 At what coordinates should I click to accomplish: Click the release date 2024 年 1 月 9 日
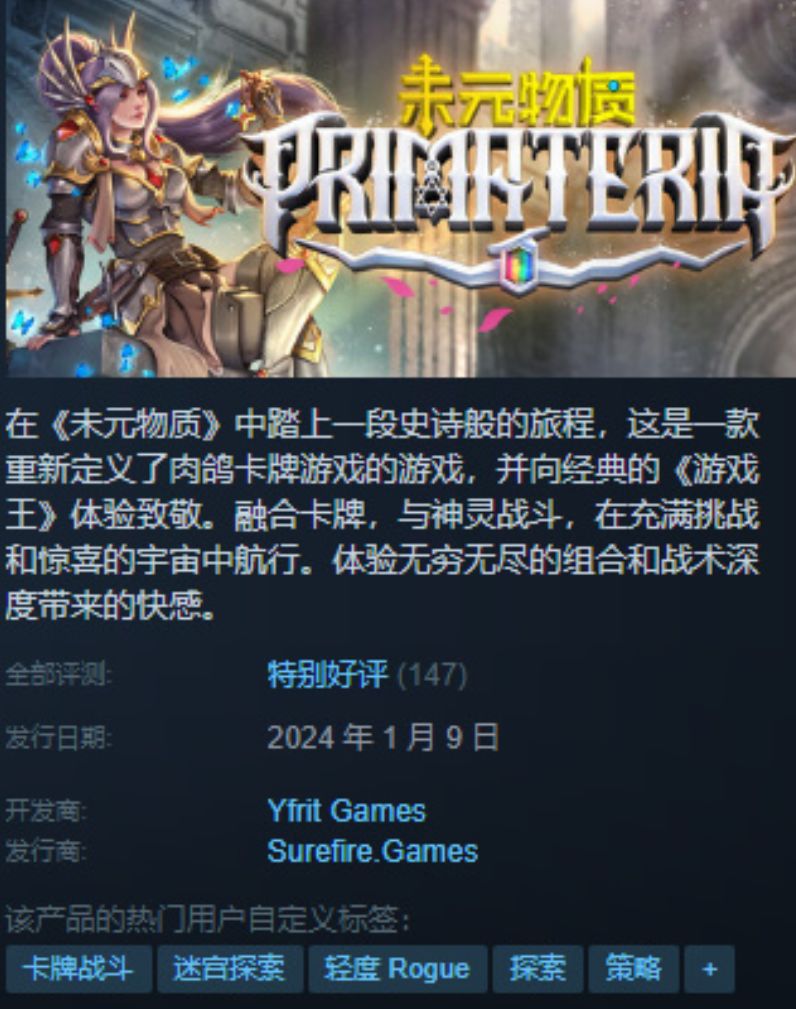[x=383, y=737]
